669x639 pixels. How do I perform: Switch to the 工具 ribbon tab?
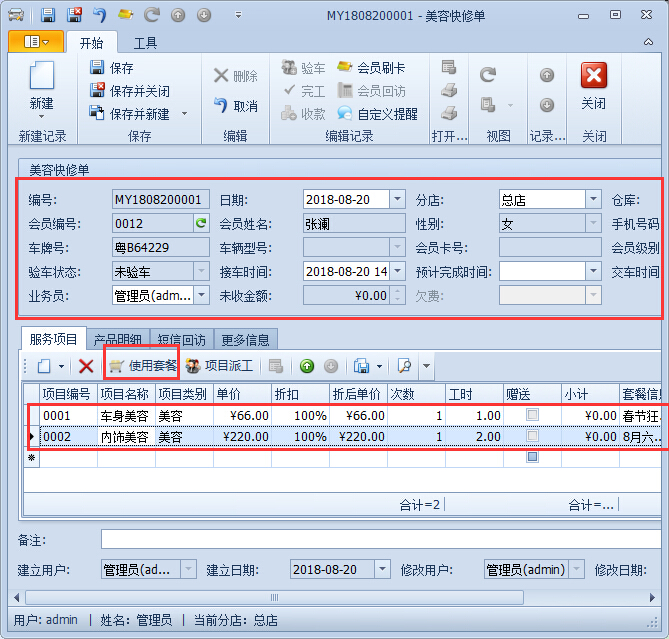pos(145,43)
